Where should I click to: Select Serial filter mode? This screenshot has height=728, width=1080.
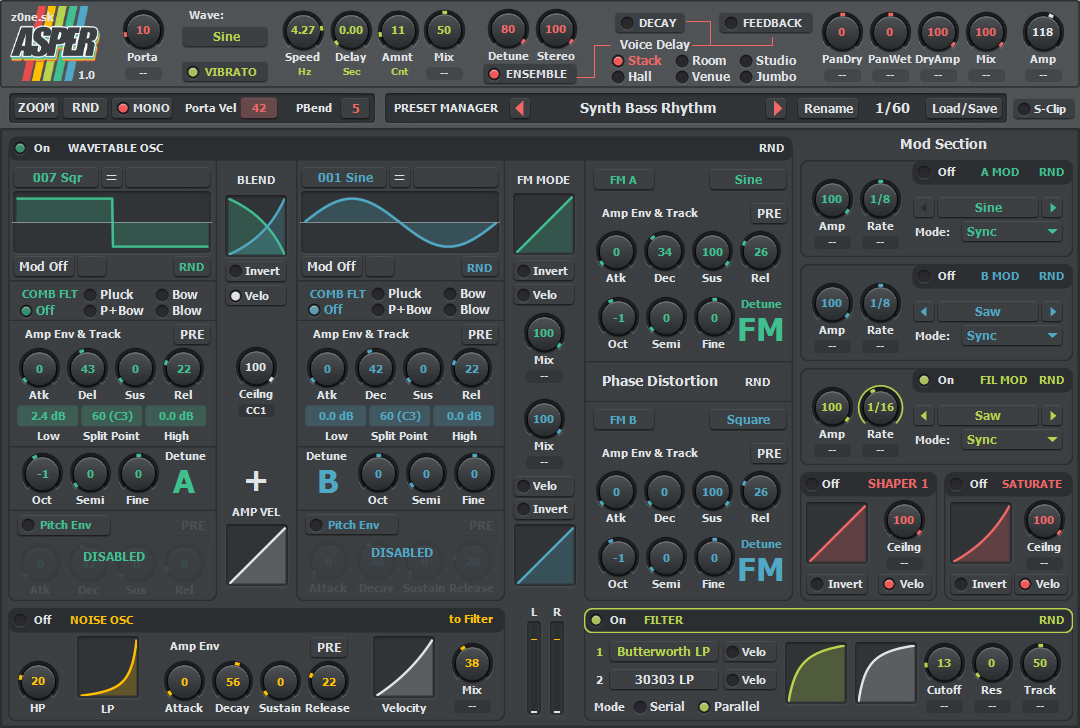click(659, 707)
